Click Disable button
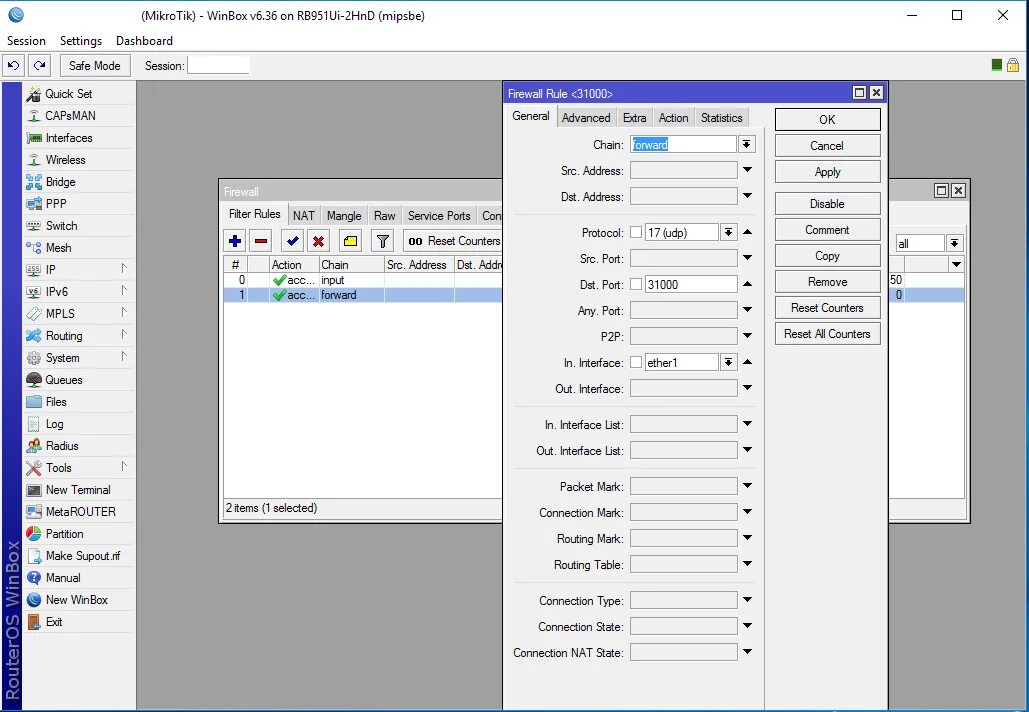This screenshot has width=1029, height=712. point(828,203)
